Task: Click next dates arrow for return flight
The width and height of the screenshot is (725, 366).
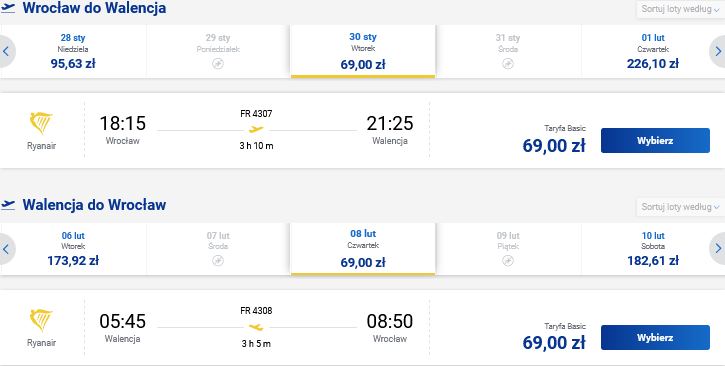Action: coord(718,249)
